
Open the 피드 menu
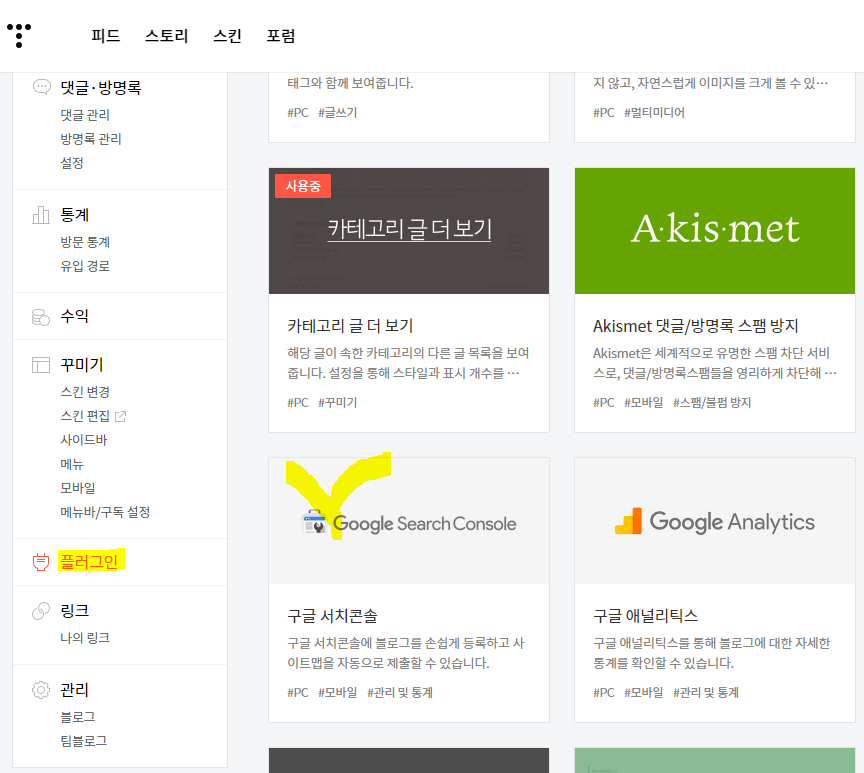coord(105,36)
